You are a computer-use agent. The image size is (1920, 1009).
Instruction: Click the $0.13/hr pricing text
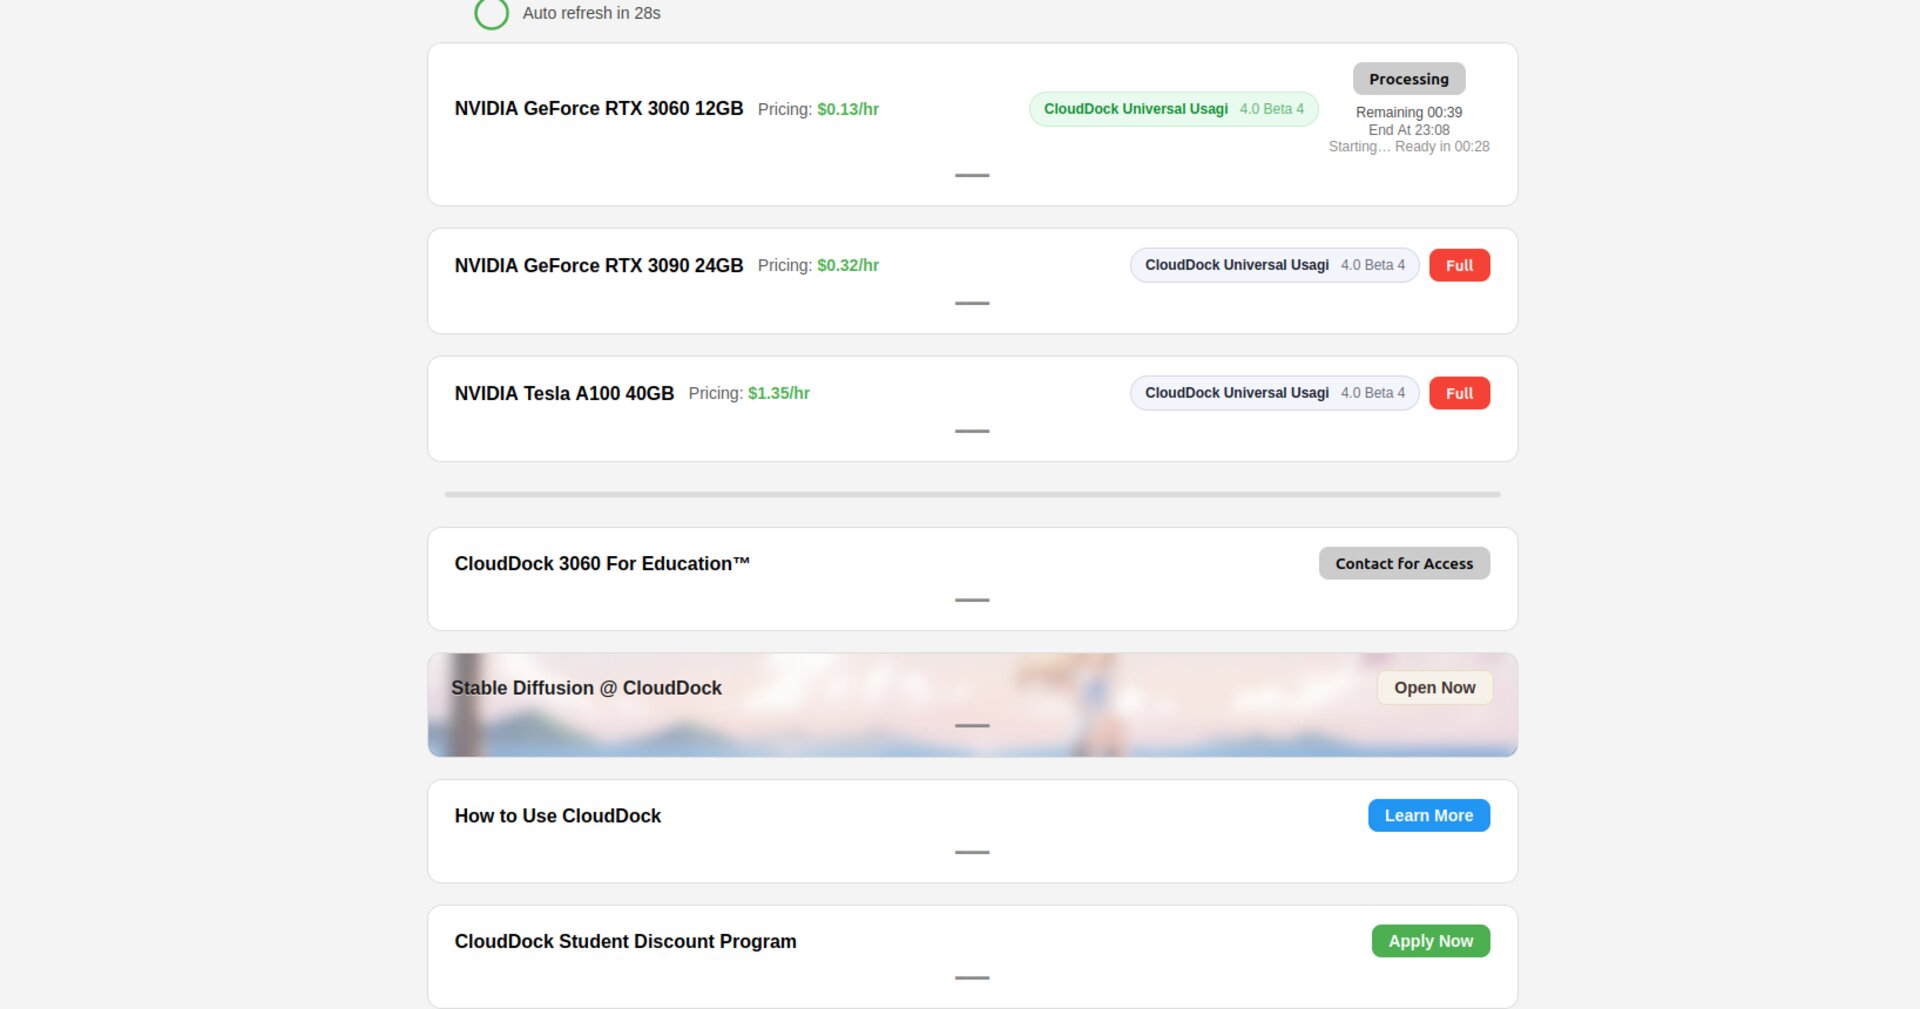point(846,109)
